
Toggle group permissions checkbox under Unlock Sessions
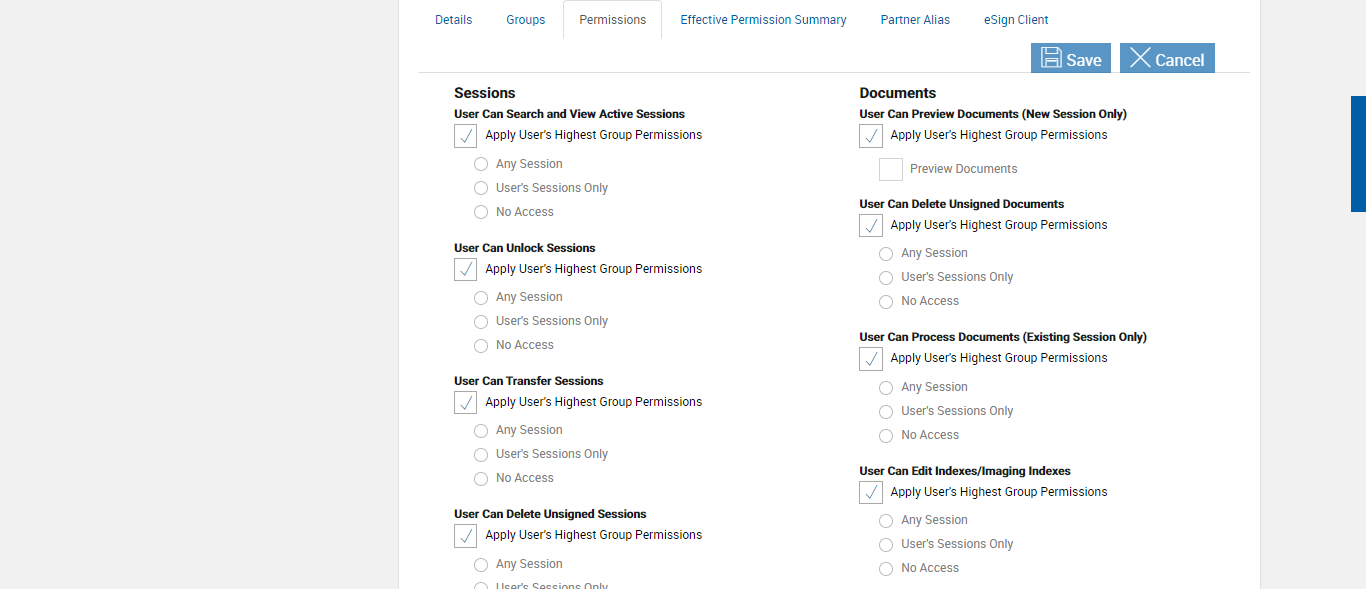pos(466,269)
